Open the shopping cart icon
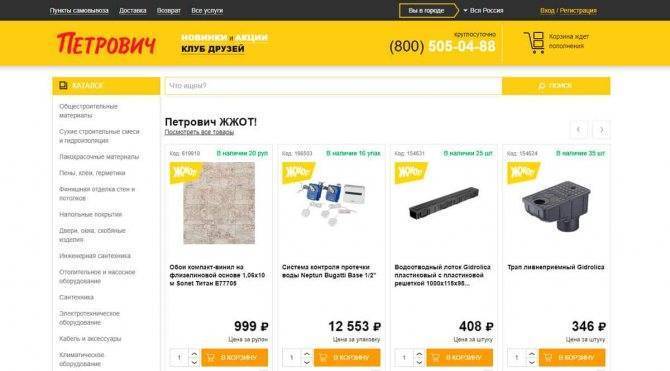670x371 pixels. tap(534, 42)
